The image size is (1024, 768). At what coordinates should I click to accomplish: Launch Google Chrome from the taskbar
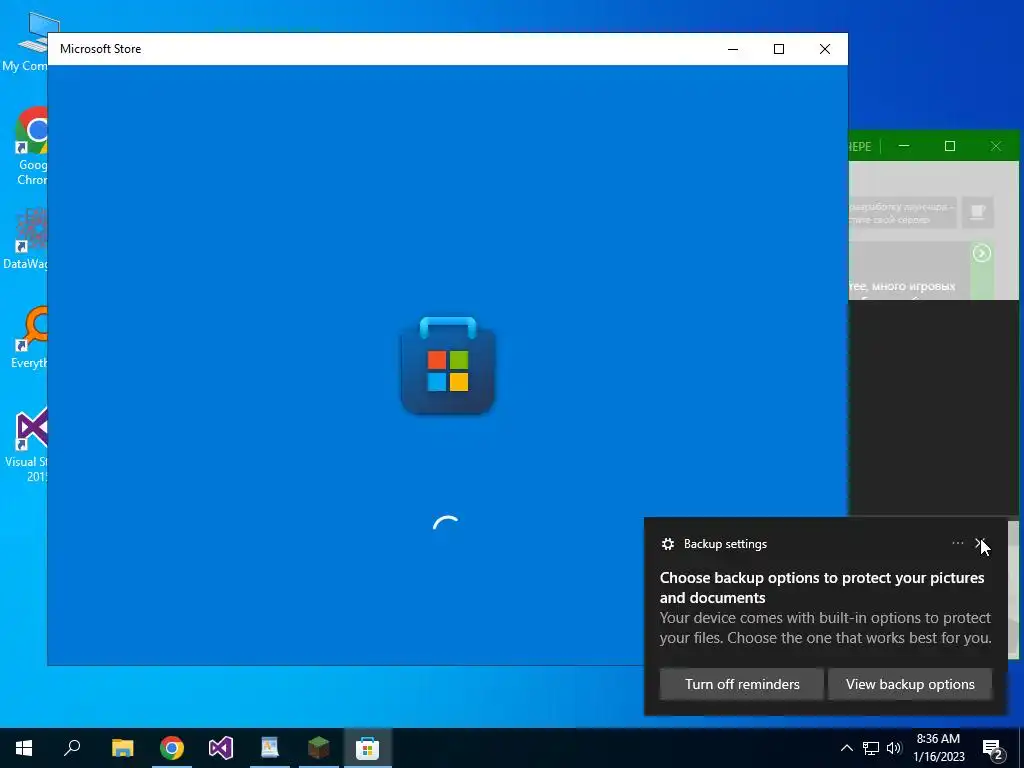pos(172,748)
